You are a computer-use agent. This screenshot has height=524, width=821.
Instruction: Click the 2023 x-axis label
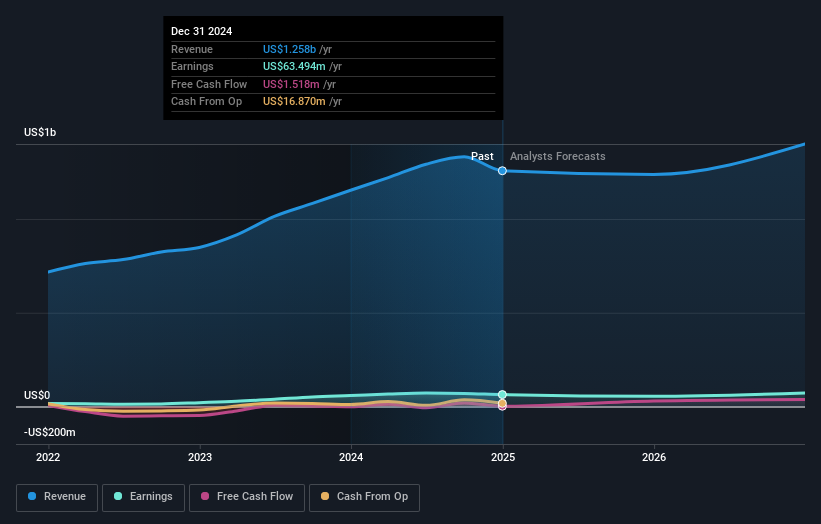tap(199, 457)
